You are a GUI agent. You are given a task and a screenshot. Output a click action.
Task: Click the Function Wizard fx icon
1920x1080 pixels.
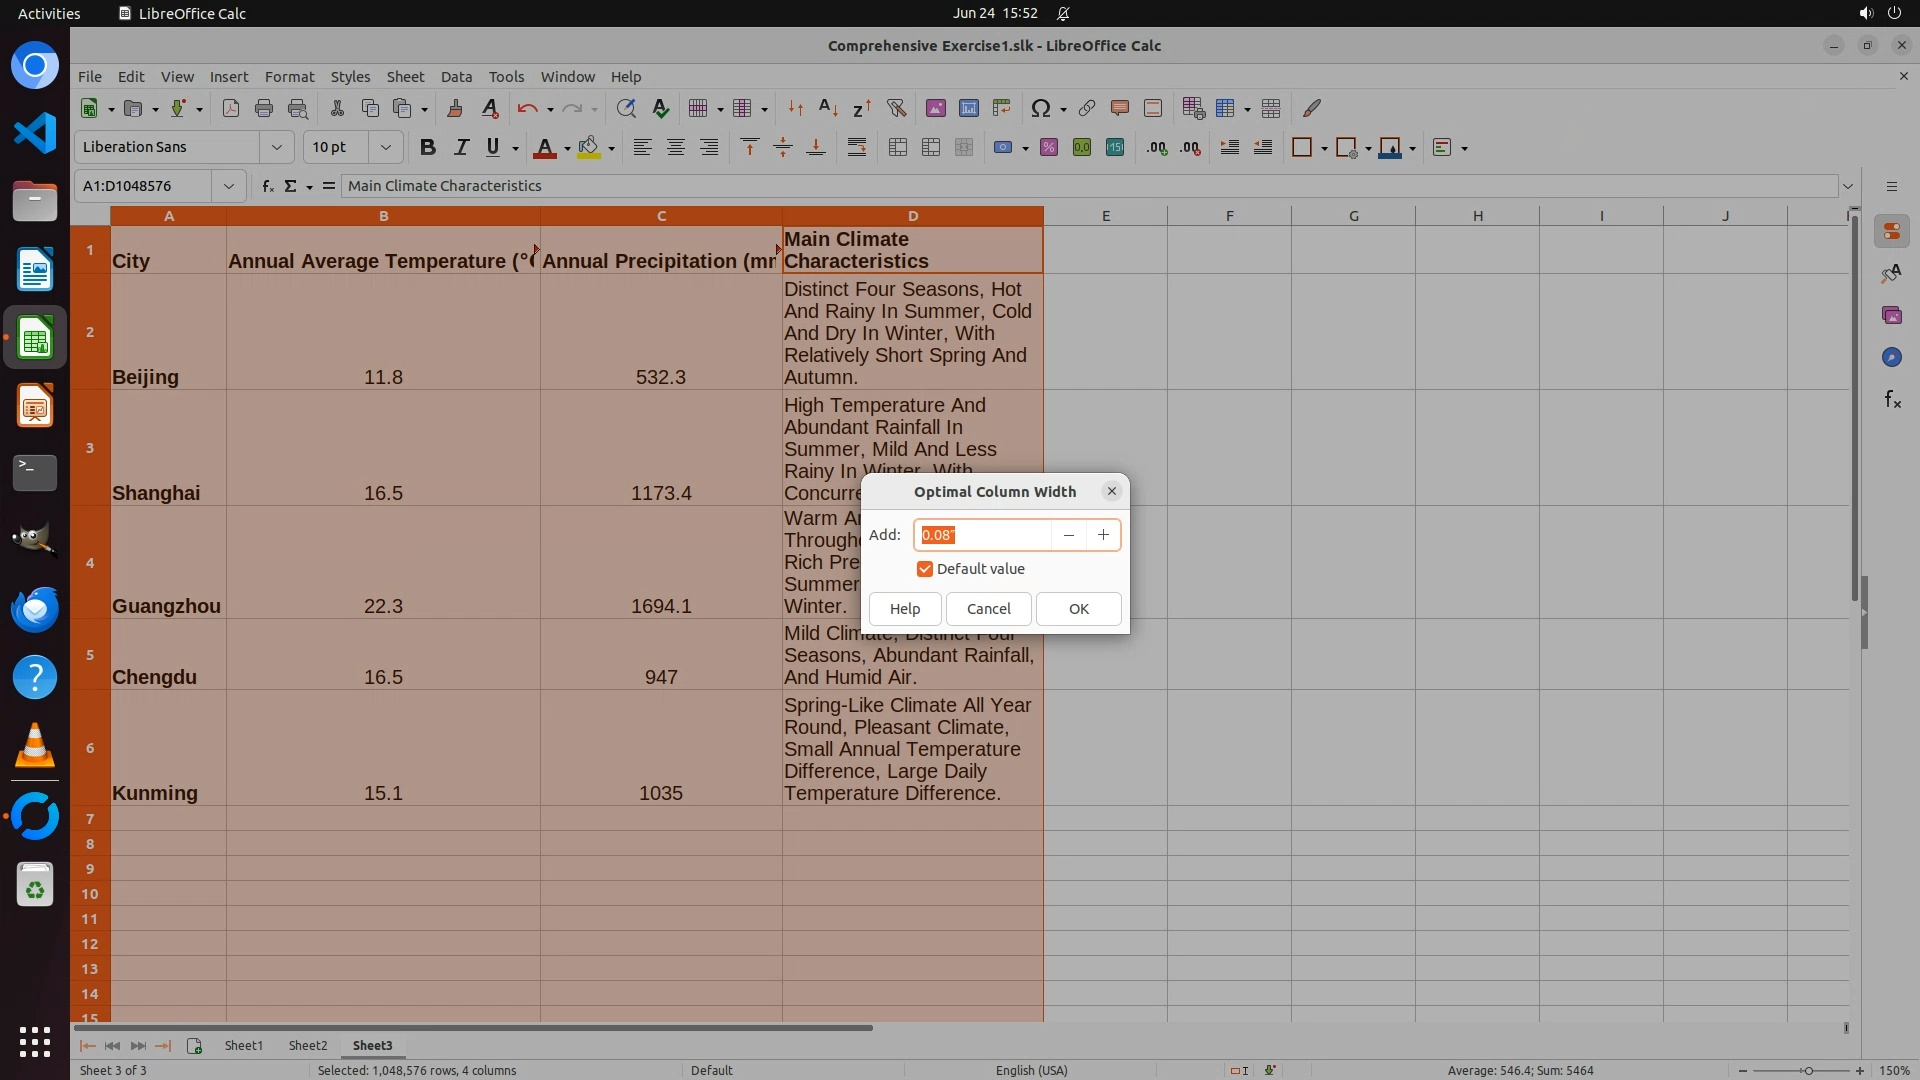(x=267, y=186)
